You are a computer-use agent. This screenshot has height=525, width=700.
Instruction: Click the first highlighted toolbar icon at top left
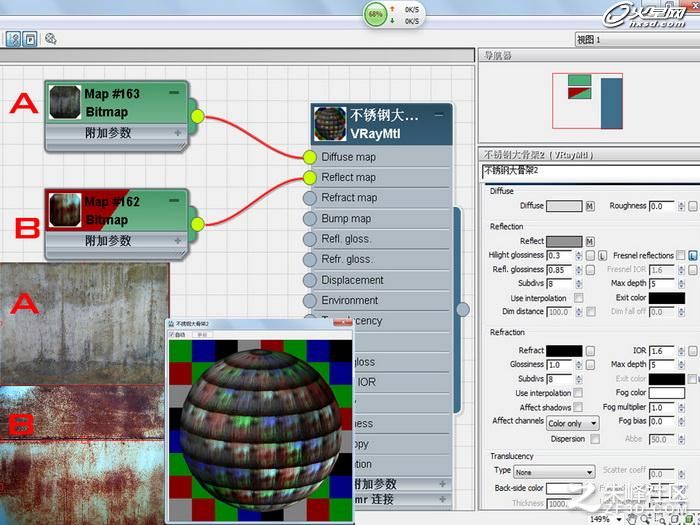coord(13,39)
